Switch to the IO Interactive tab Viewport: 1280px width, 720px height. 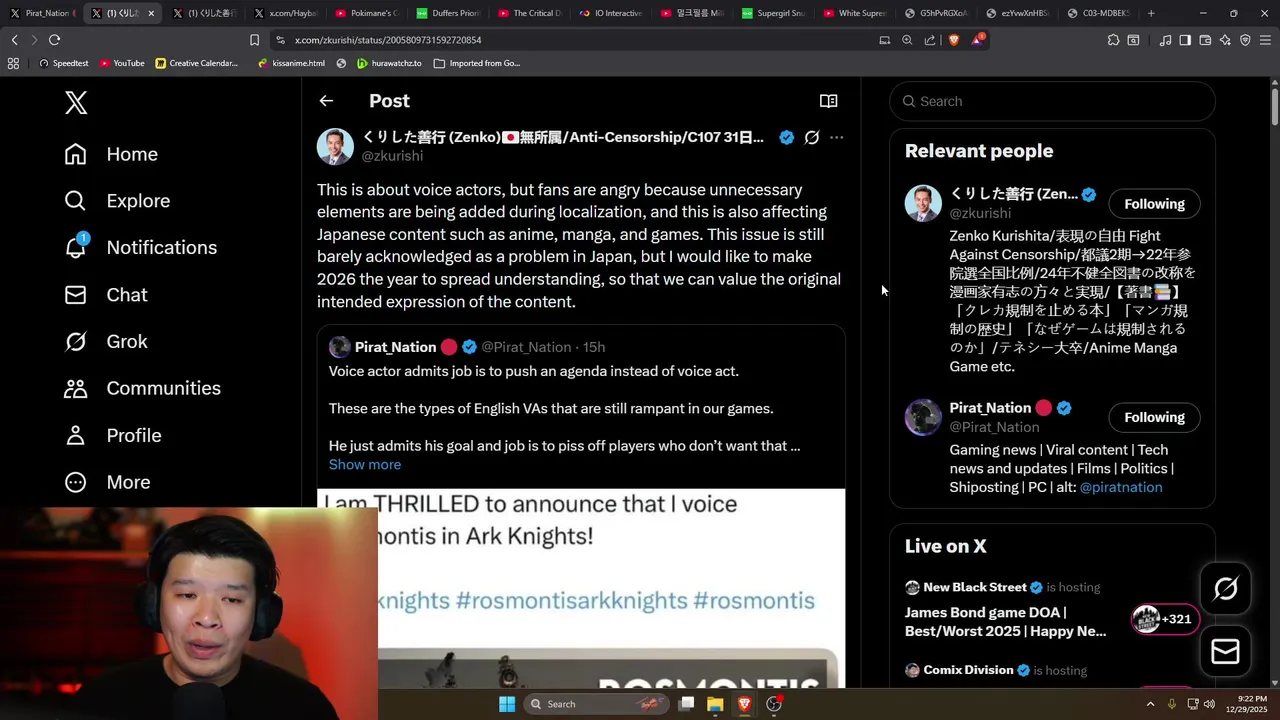610,13
